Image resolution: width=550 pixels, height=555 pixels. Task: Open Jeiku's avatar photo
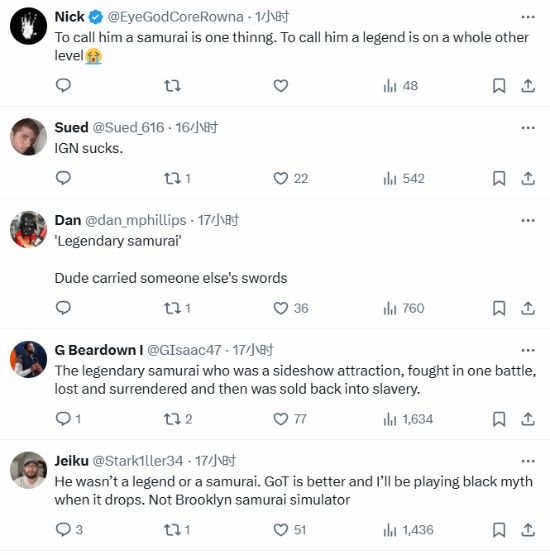(x=28, y=470)
